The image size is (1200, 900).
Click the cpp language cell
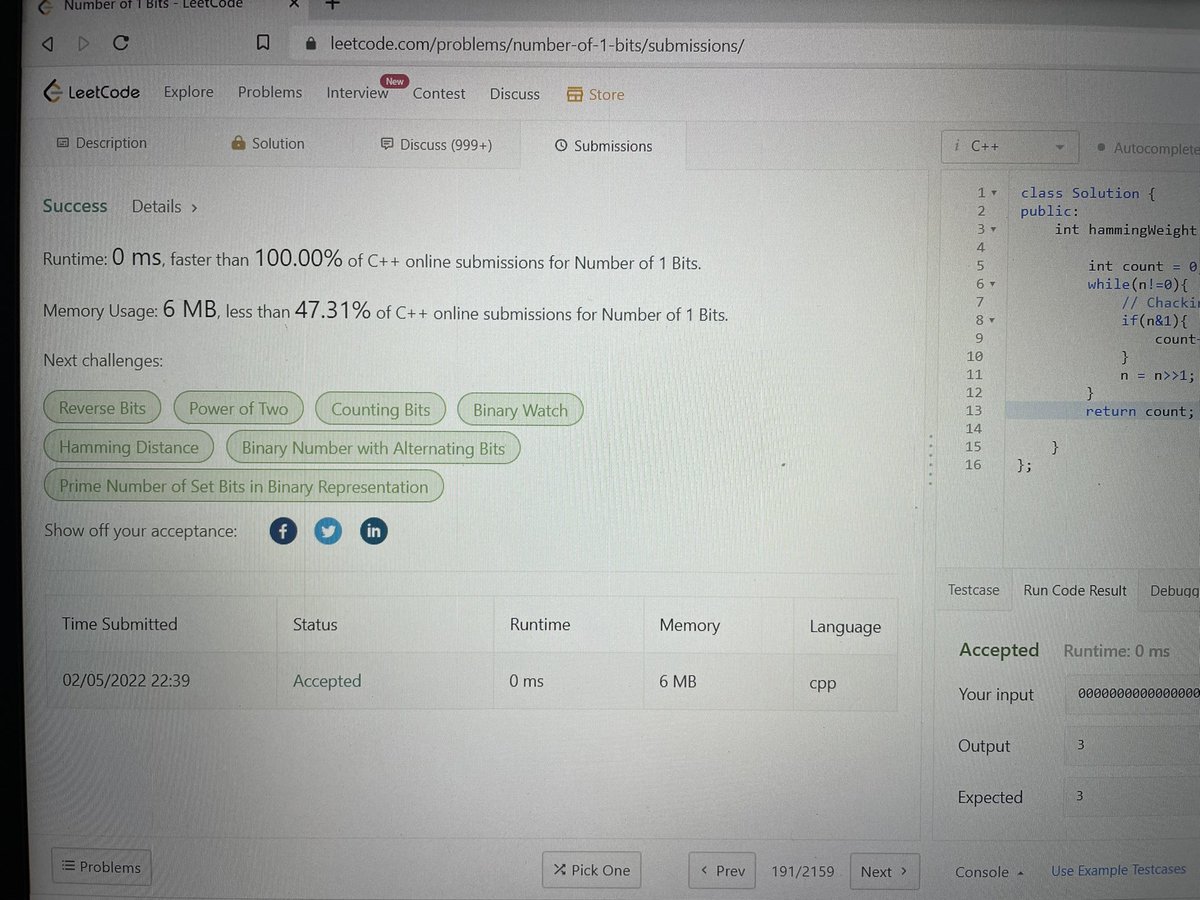[x=822, y=685]
